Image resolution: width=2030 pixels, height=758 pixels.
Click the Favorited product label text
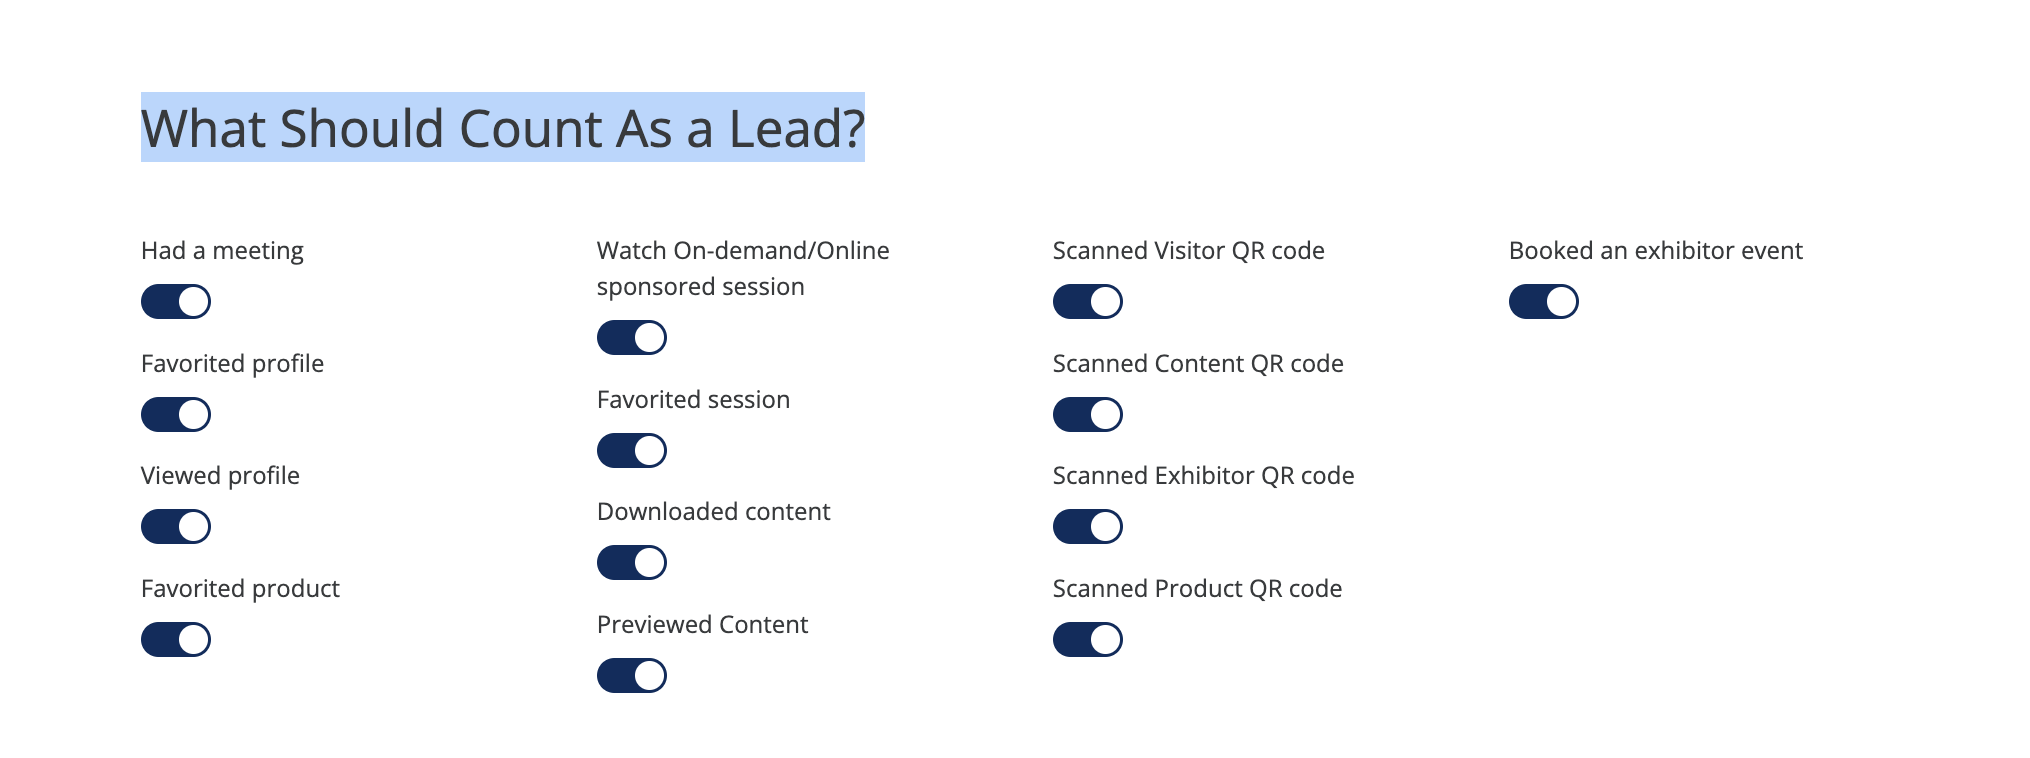(240, 589)
